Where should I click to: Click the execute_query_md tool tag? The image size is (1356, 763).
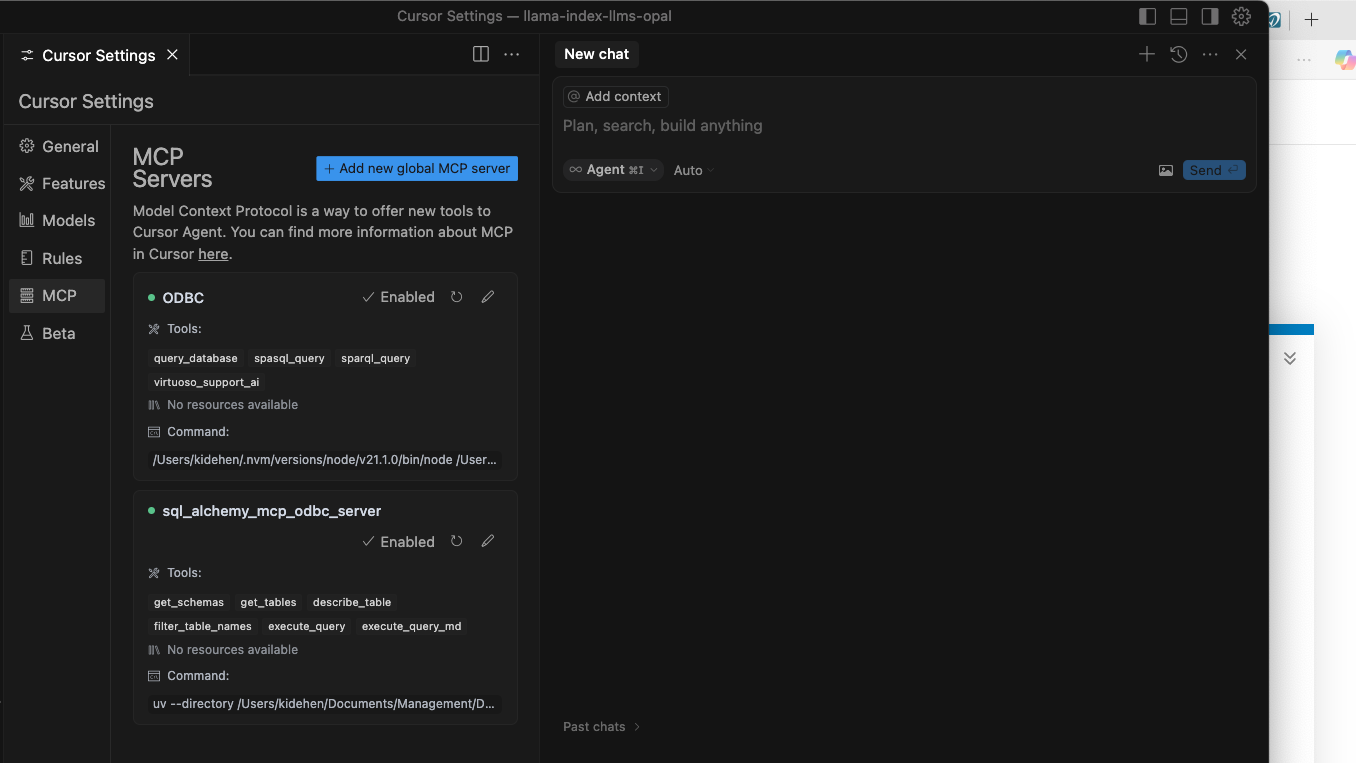[x=411, y=626]
